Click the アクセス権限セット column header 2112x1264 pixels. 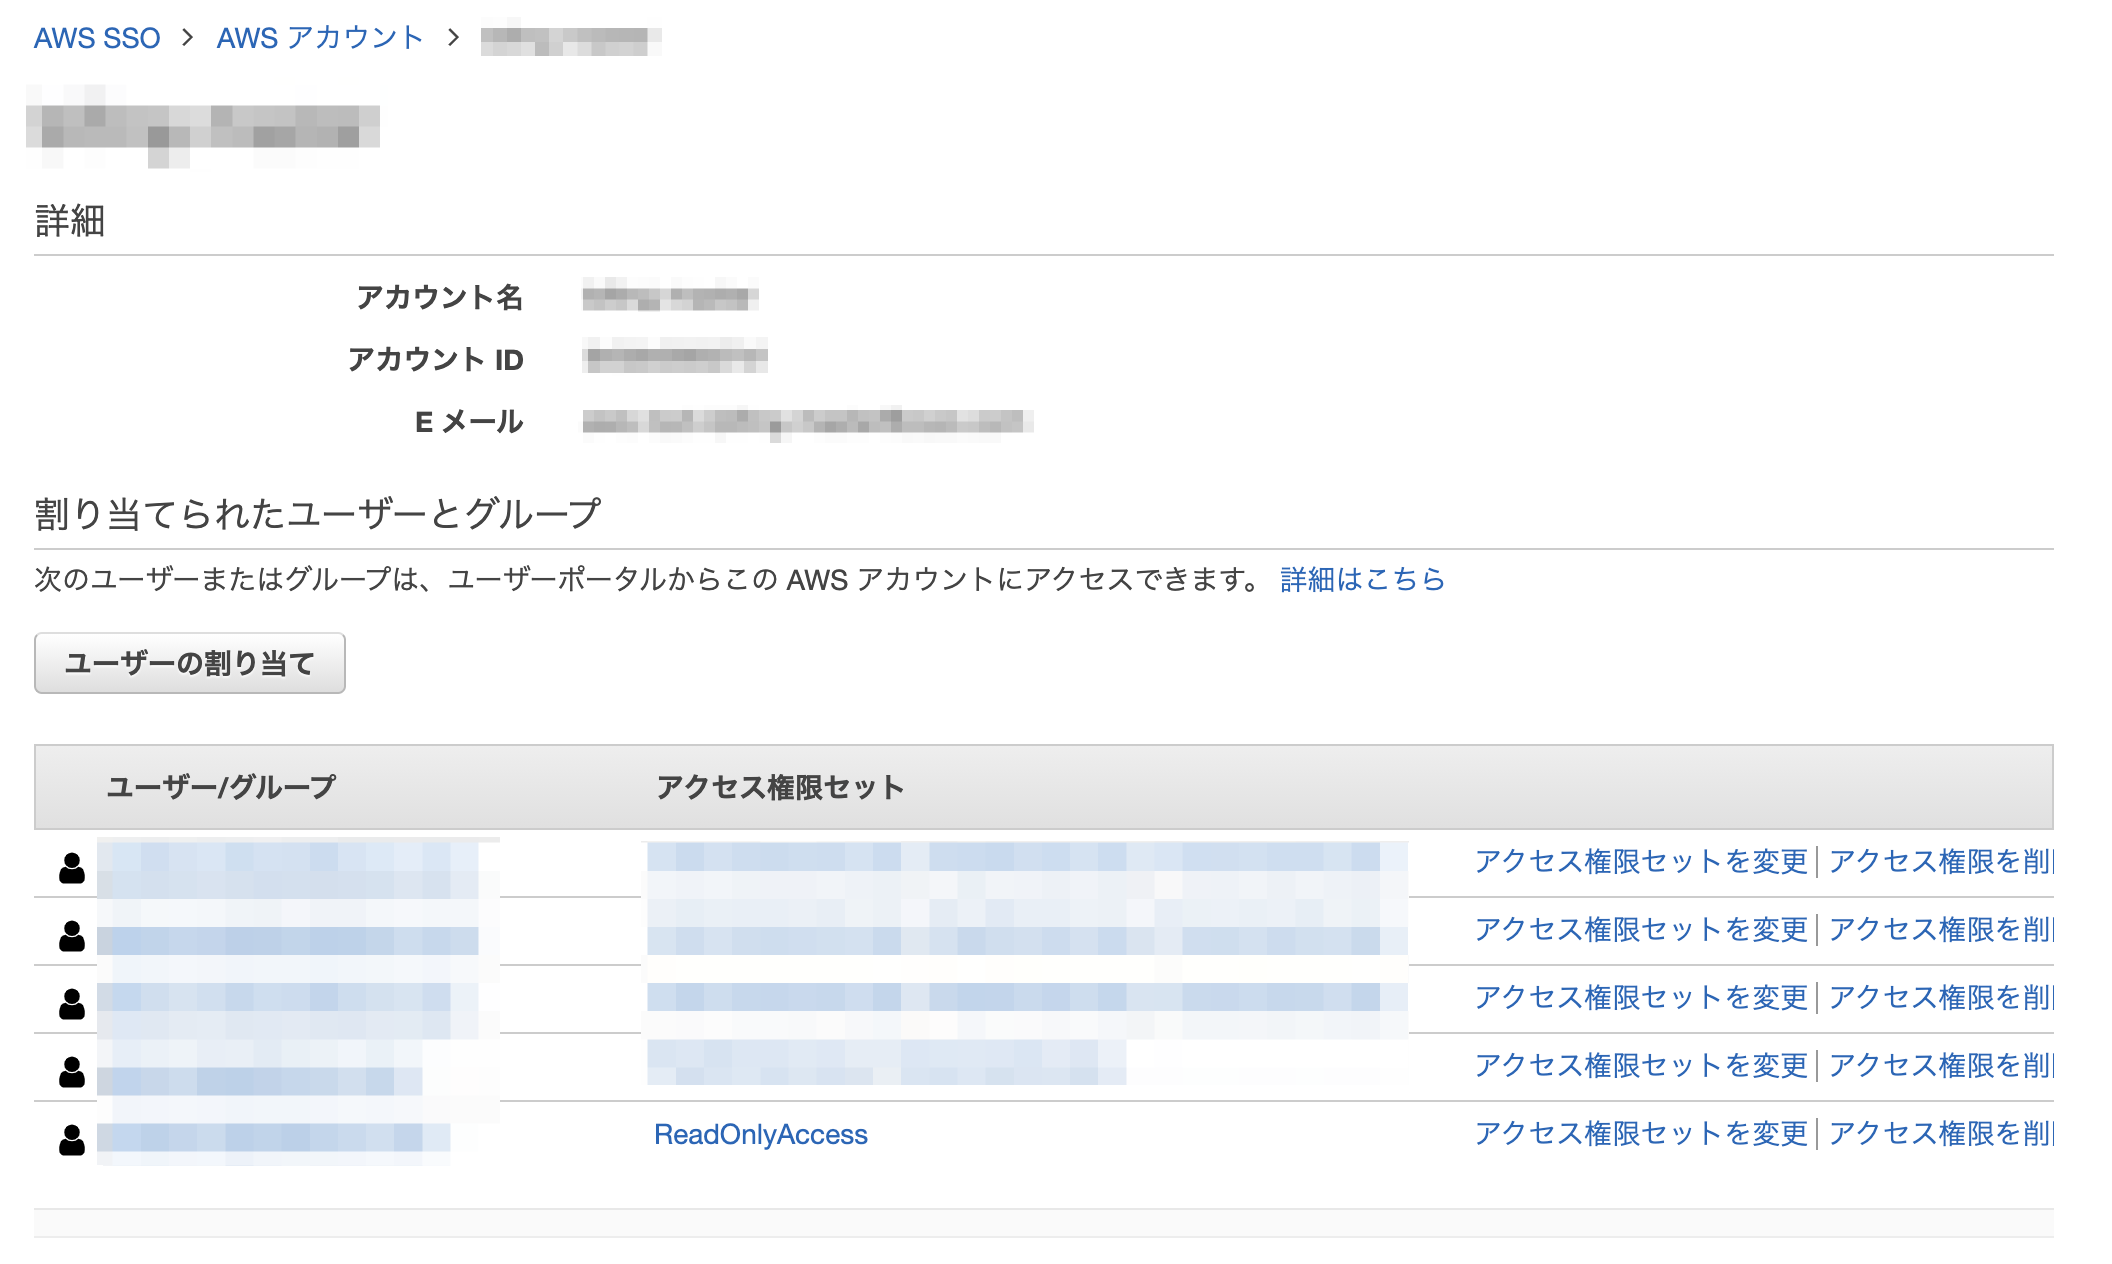(780, 787)
